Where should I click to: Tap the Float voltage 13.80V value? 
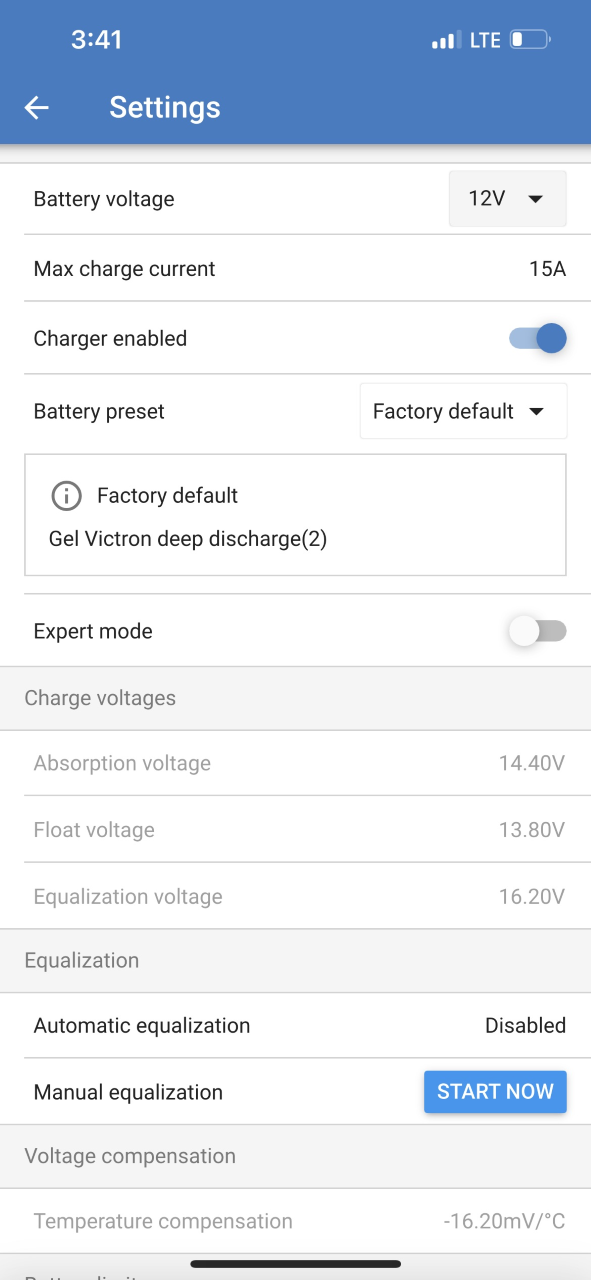[x=532, y=830]
